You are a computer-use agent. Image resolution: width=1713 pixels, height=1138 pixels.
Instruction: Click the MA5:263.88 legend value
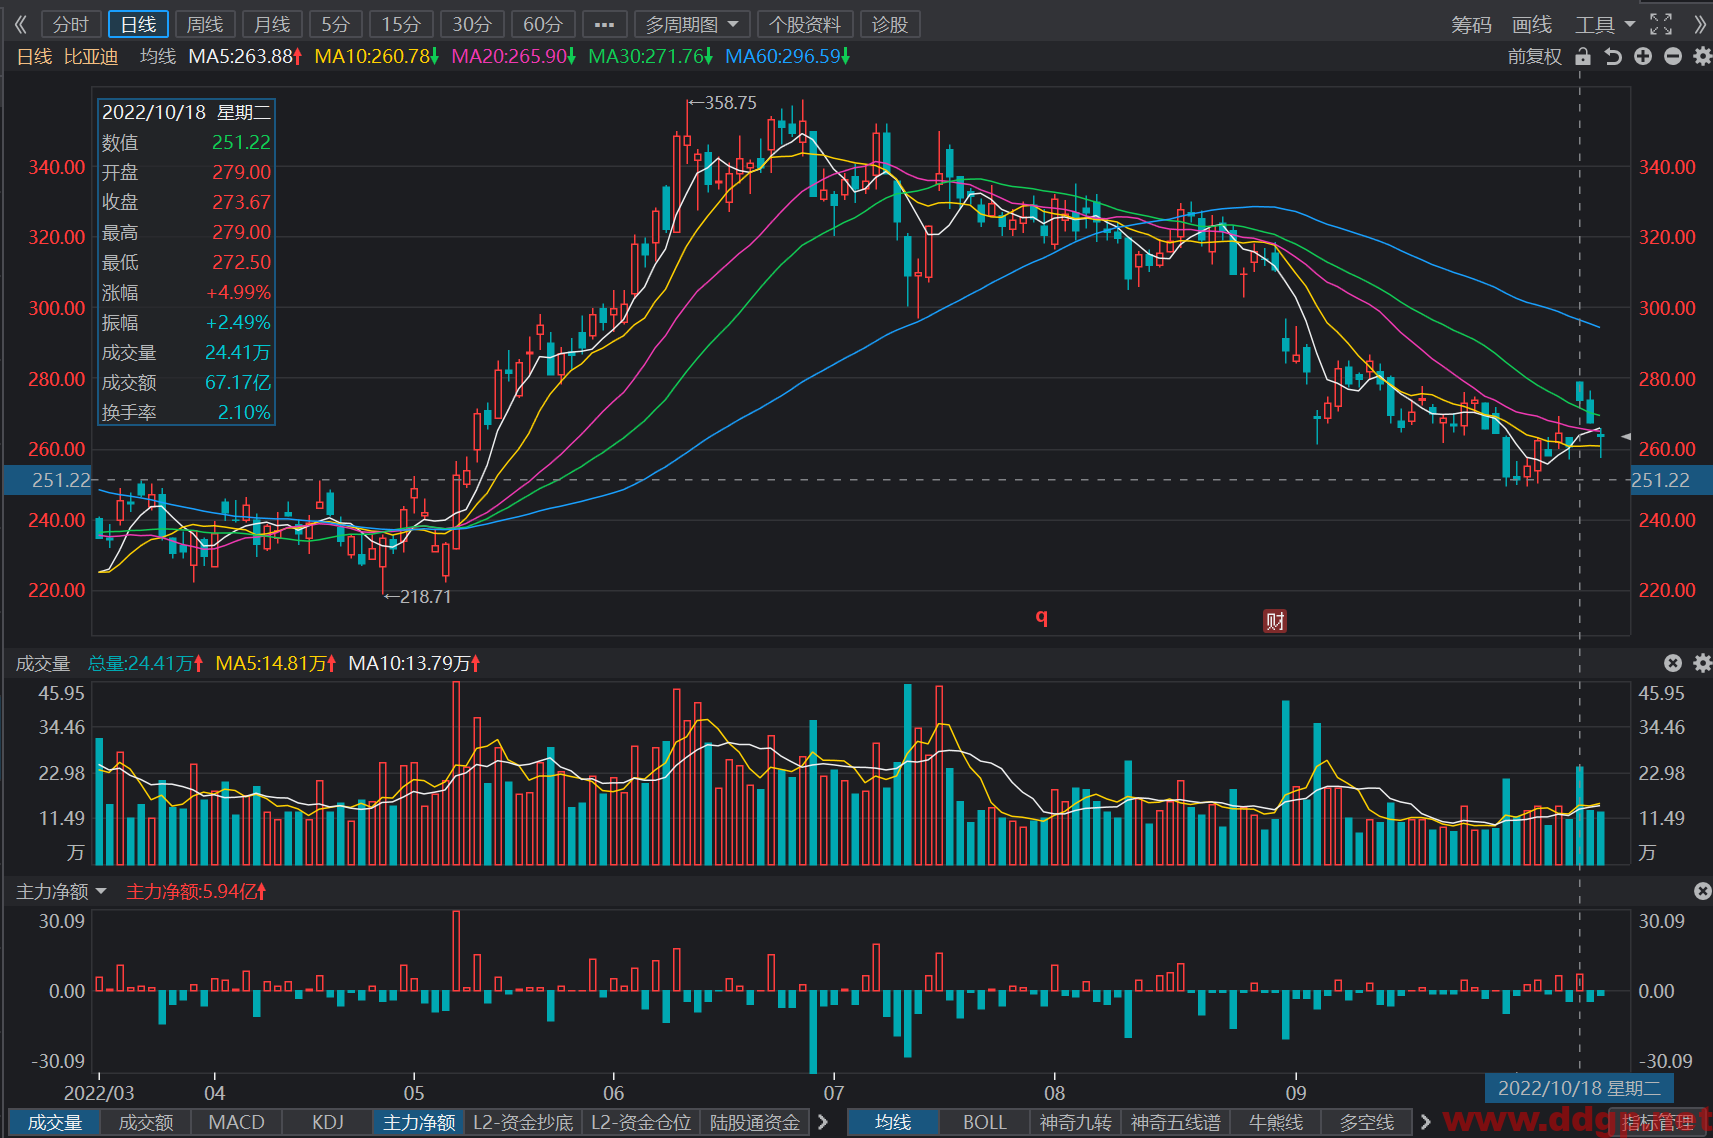pyautogui.click(x=246, y=56)
